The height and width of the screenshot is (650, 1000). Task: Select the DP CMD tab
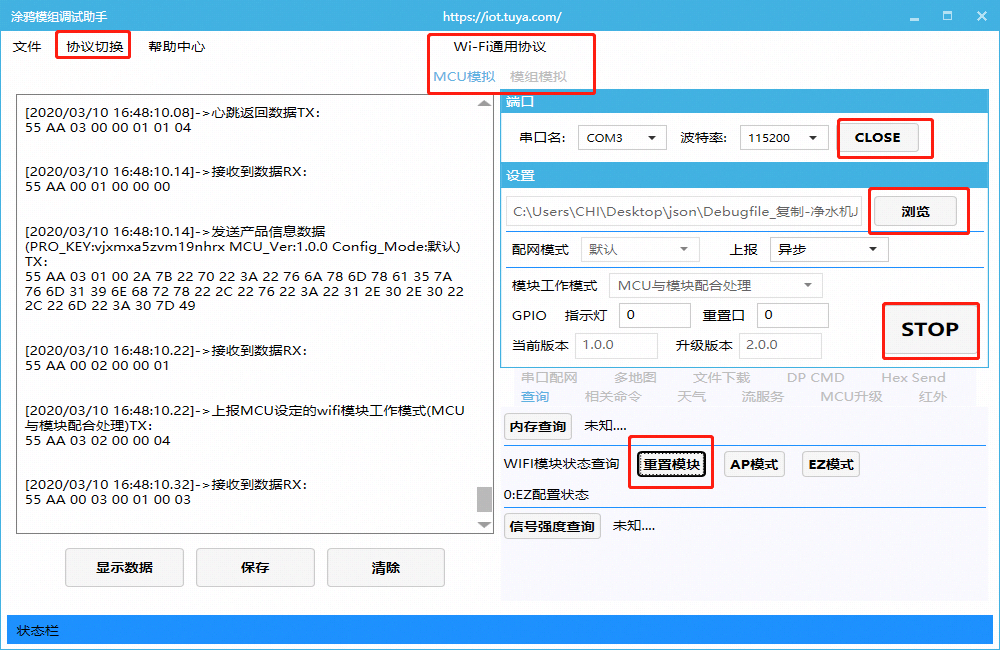tap(815, 378)
